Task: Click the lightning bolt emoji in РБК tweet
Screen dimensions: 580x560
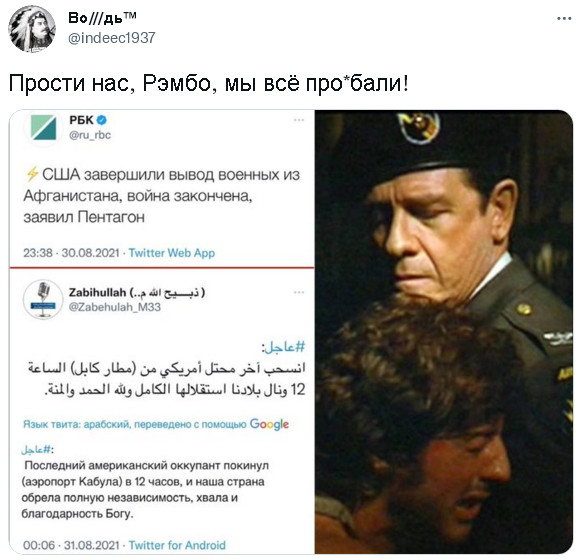Action: (33, 174)
